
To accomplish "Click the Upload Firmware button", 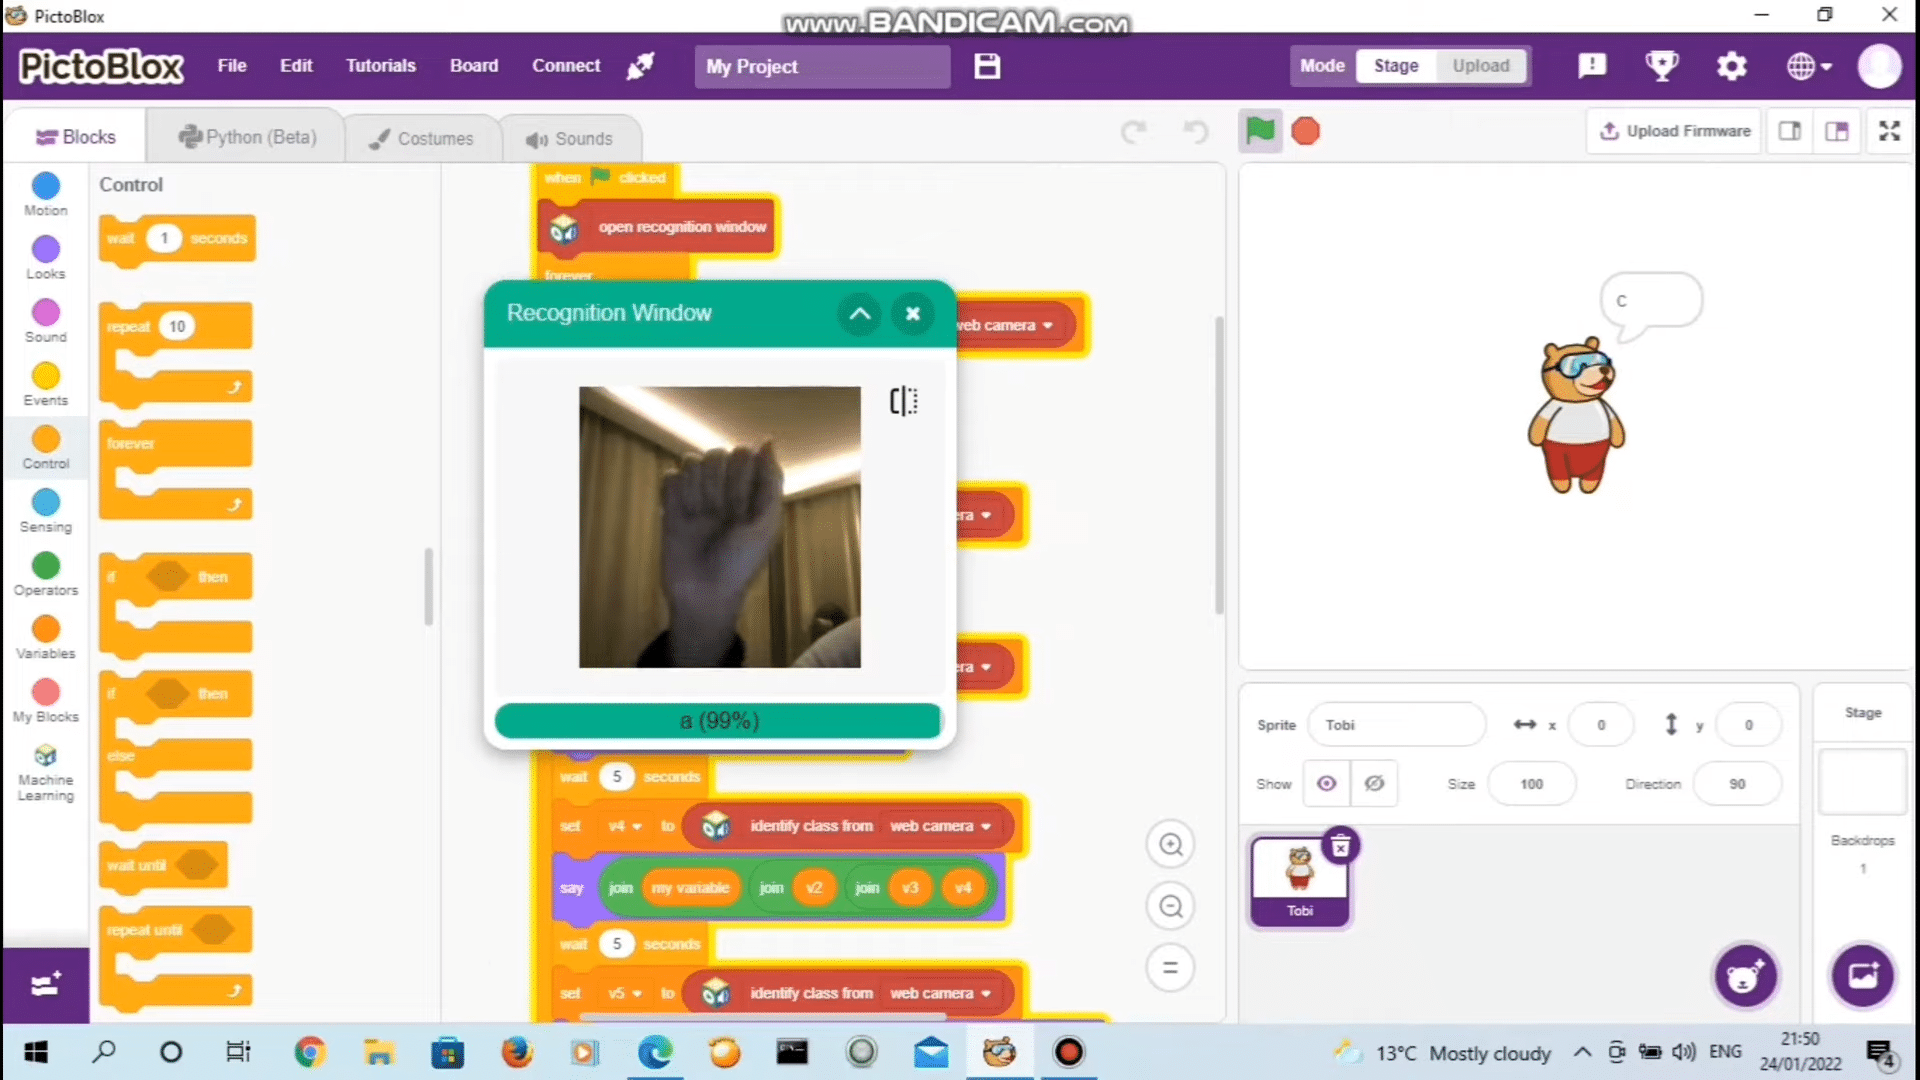I will click(1674, 131).
